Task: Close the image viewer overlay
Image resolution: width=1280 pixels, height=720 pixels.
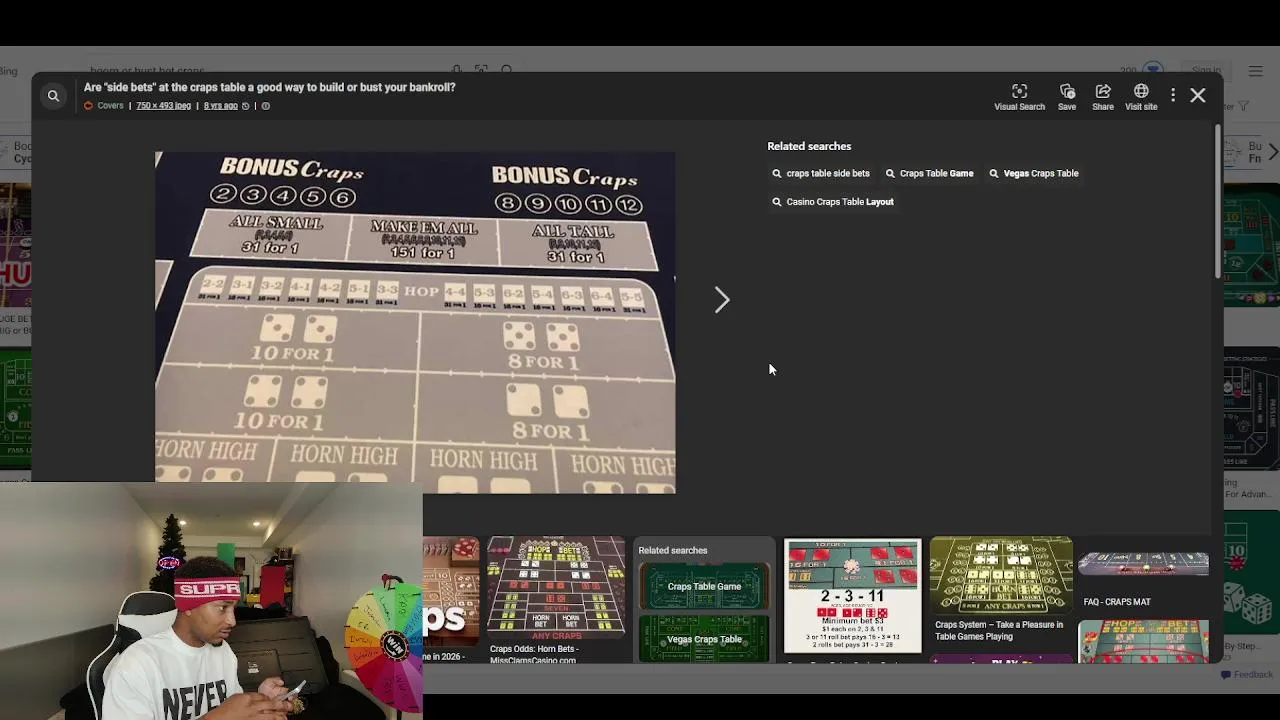Action: coord(1198,96)
